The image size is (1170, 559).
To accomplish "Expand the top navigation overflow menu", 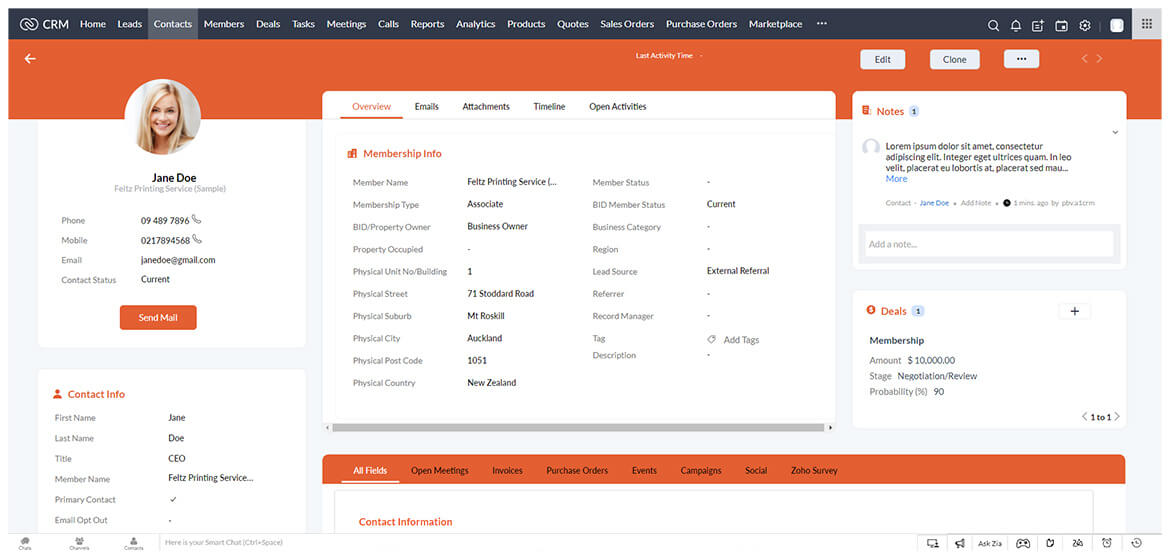I will point(821,24).
